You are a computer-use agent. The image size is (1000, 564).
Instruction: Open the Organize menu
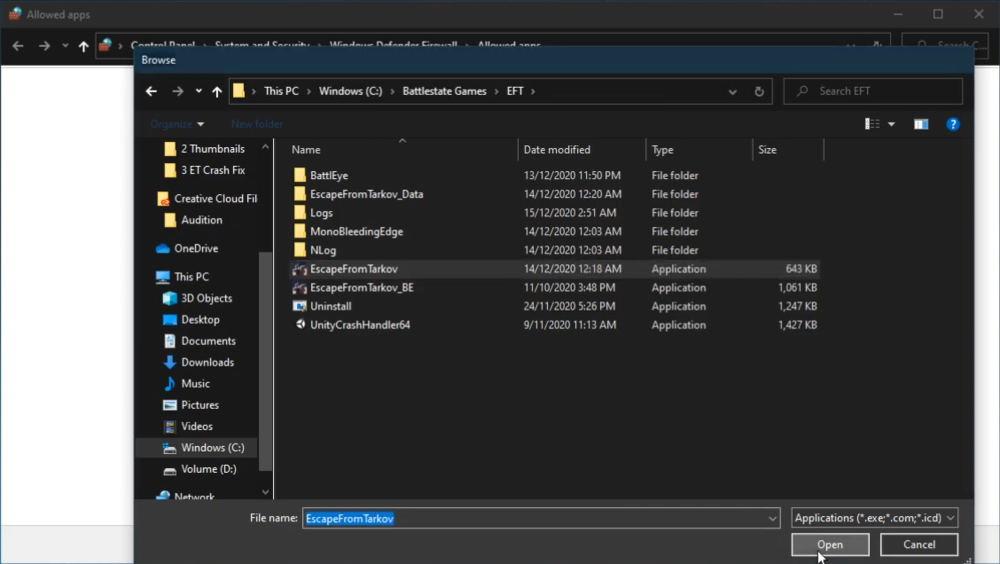pos(177,124)
